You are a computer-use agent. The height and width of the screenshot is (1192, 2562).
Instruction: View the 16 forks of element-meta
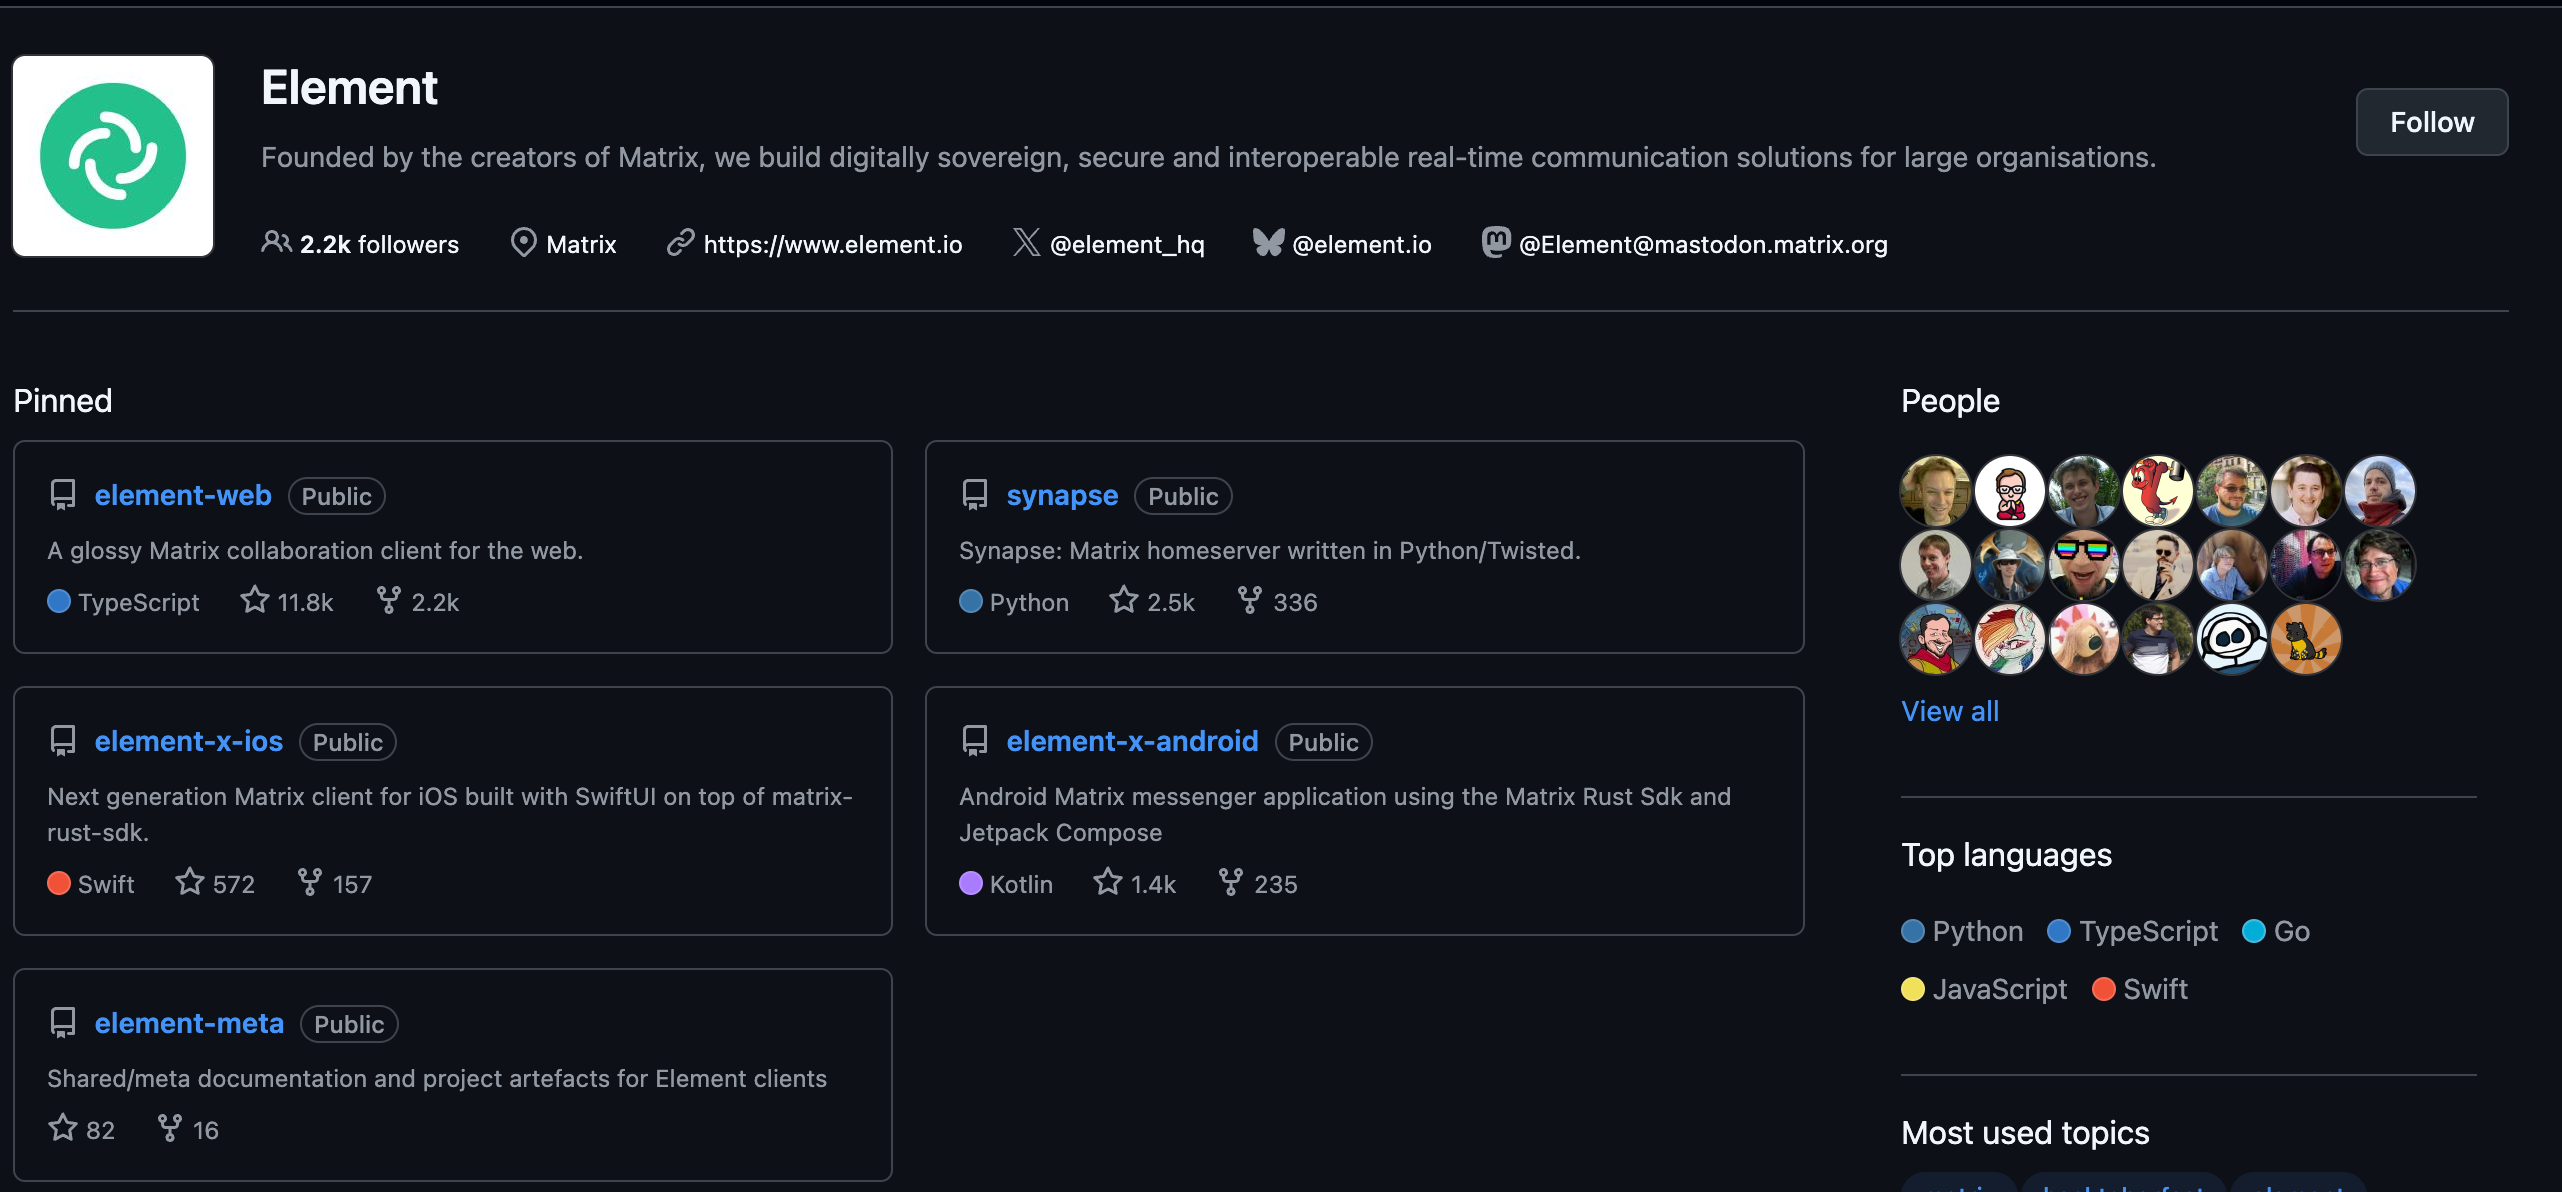(188, 1130)
